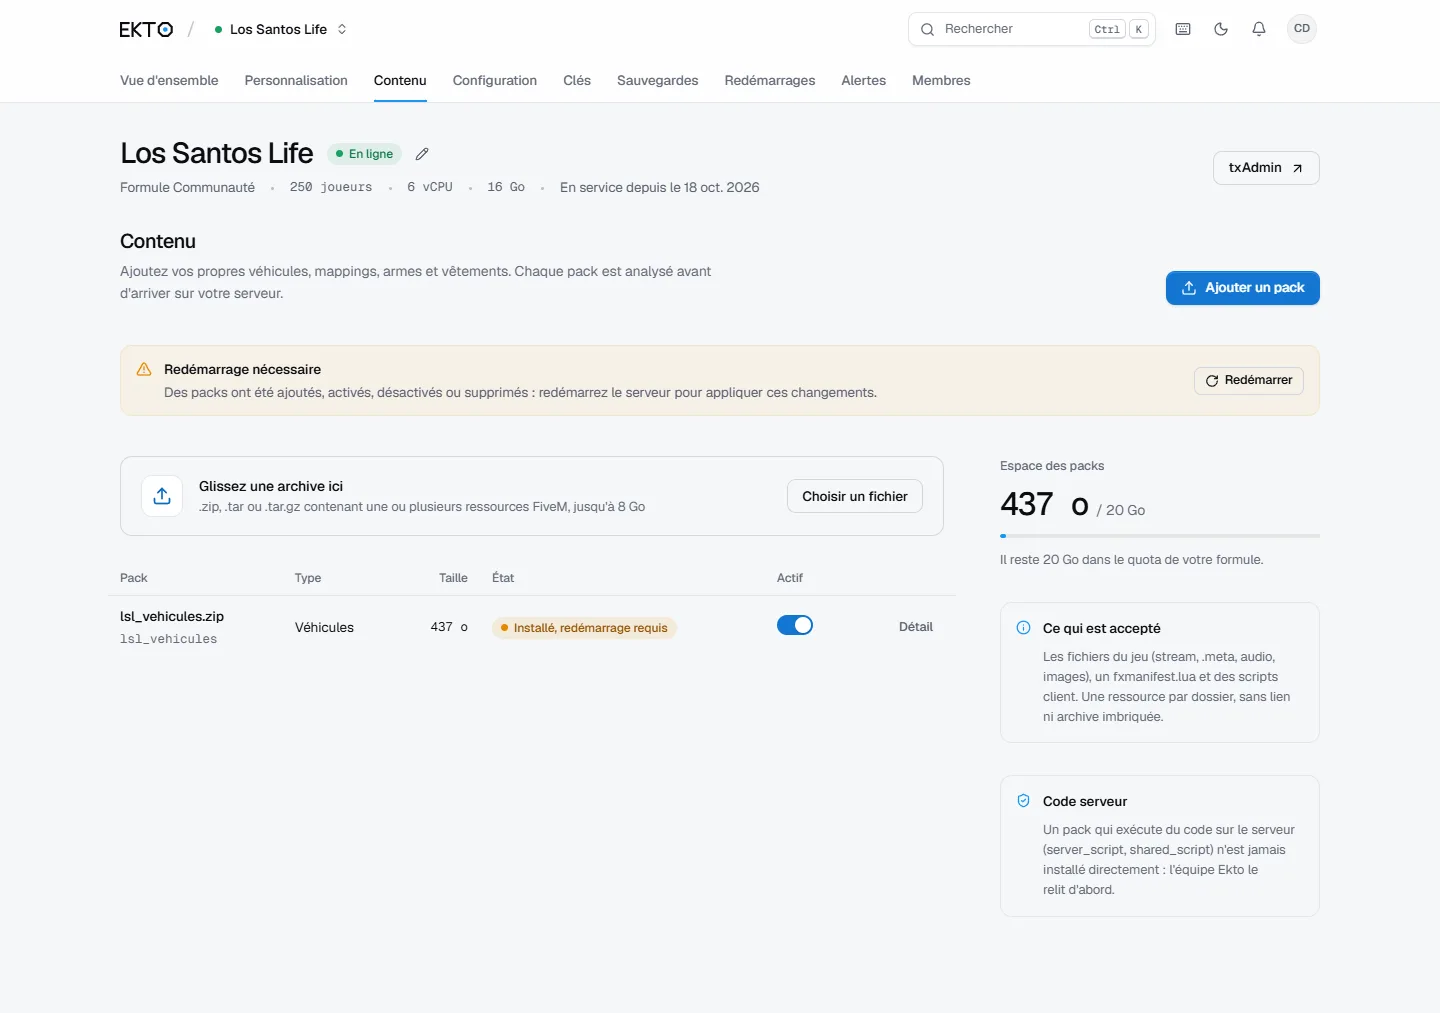Select the Contenu tab
This screenshot has height=1013, width=1440.
pyautogui.click(x=400, y=81)
